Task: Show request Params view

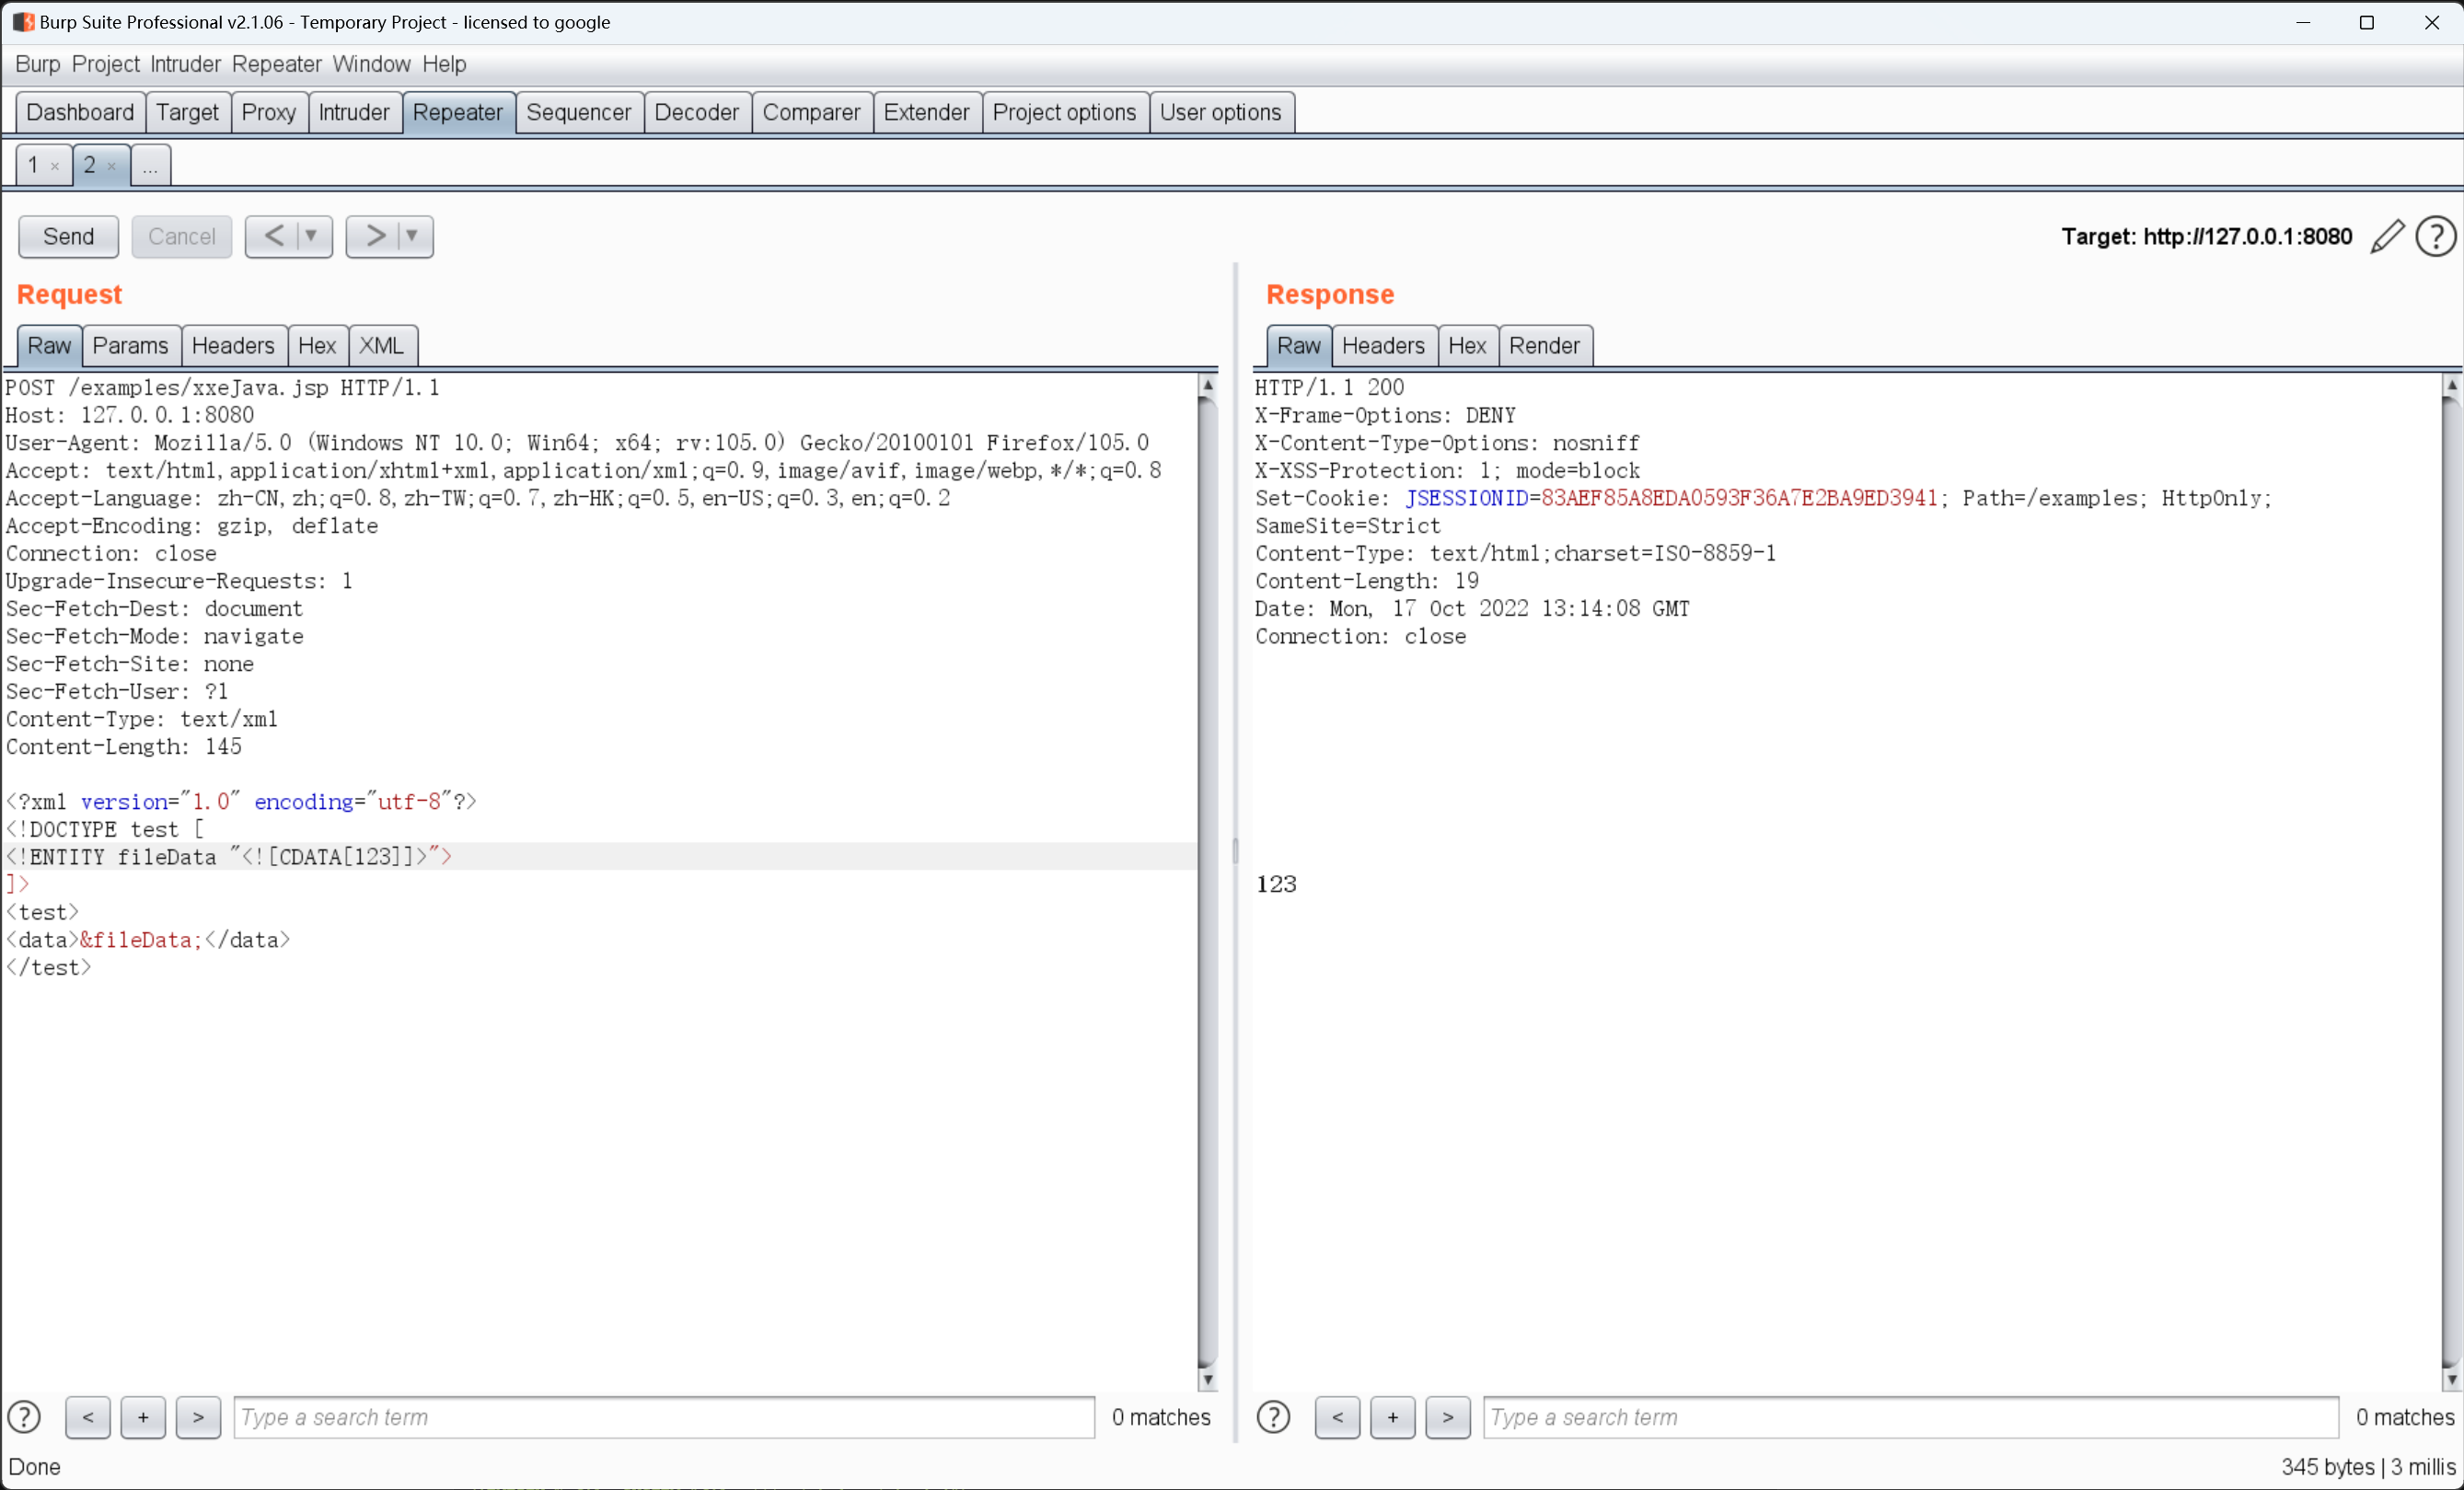Action: click(130, 346)
